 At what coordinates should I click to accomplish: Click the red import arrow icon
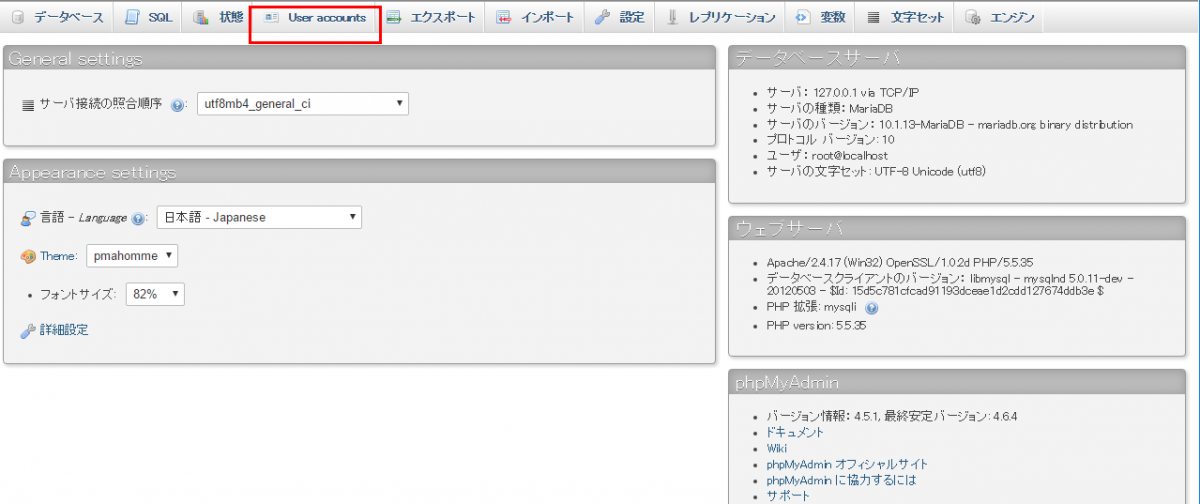pos(504,17)
